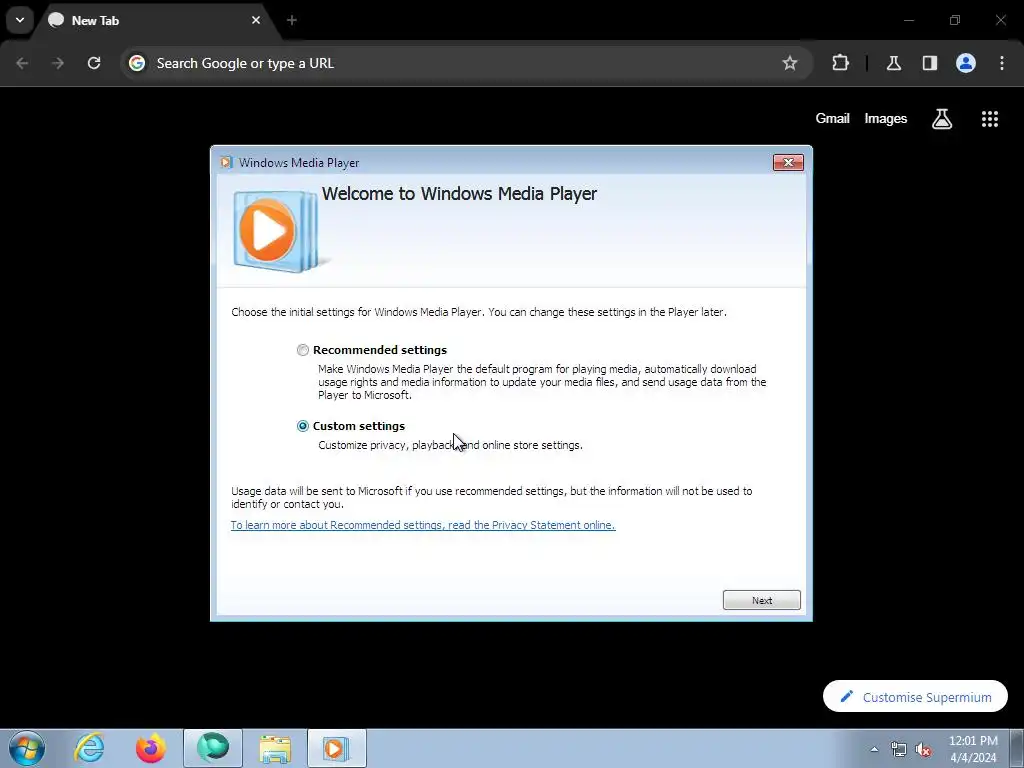Select the Custom settings radio button
1024x768 pixels.
point(302,426)
